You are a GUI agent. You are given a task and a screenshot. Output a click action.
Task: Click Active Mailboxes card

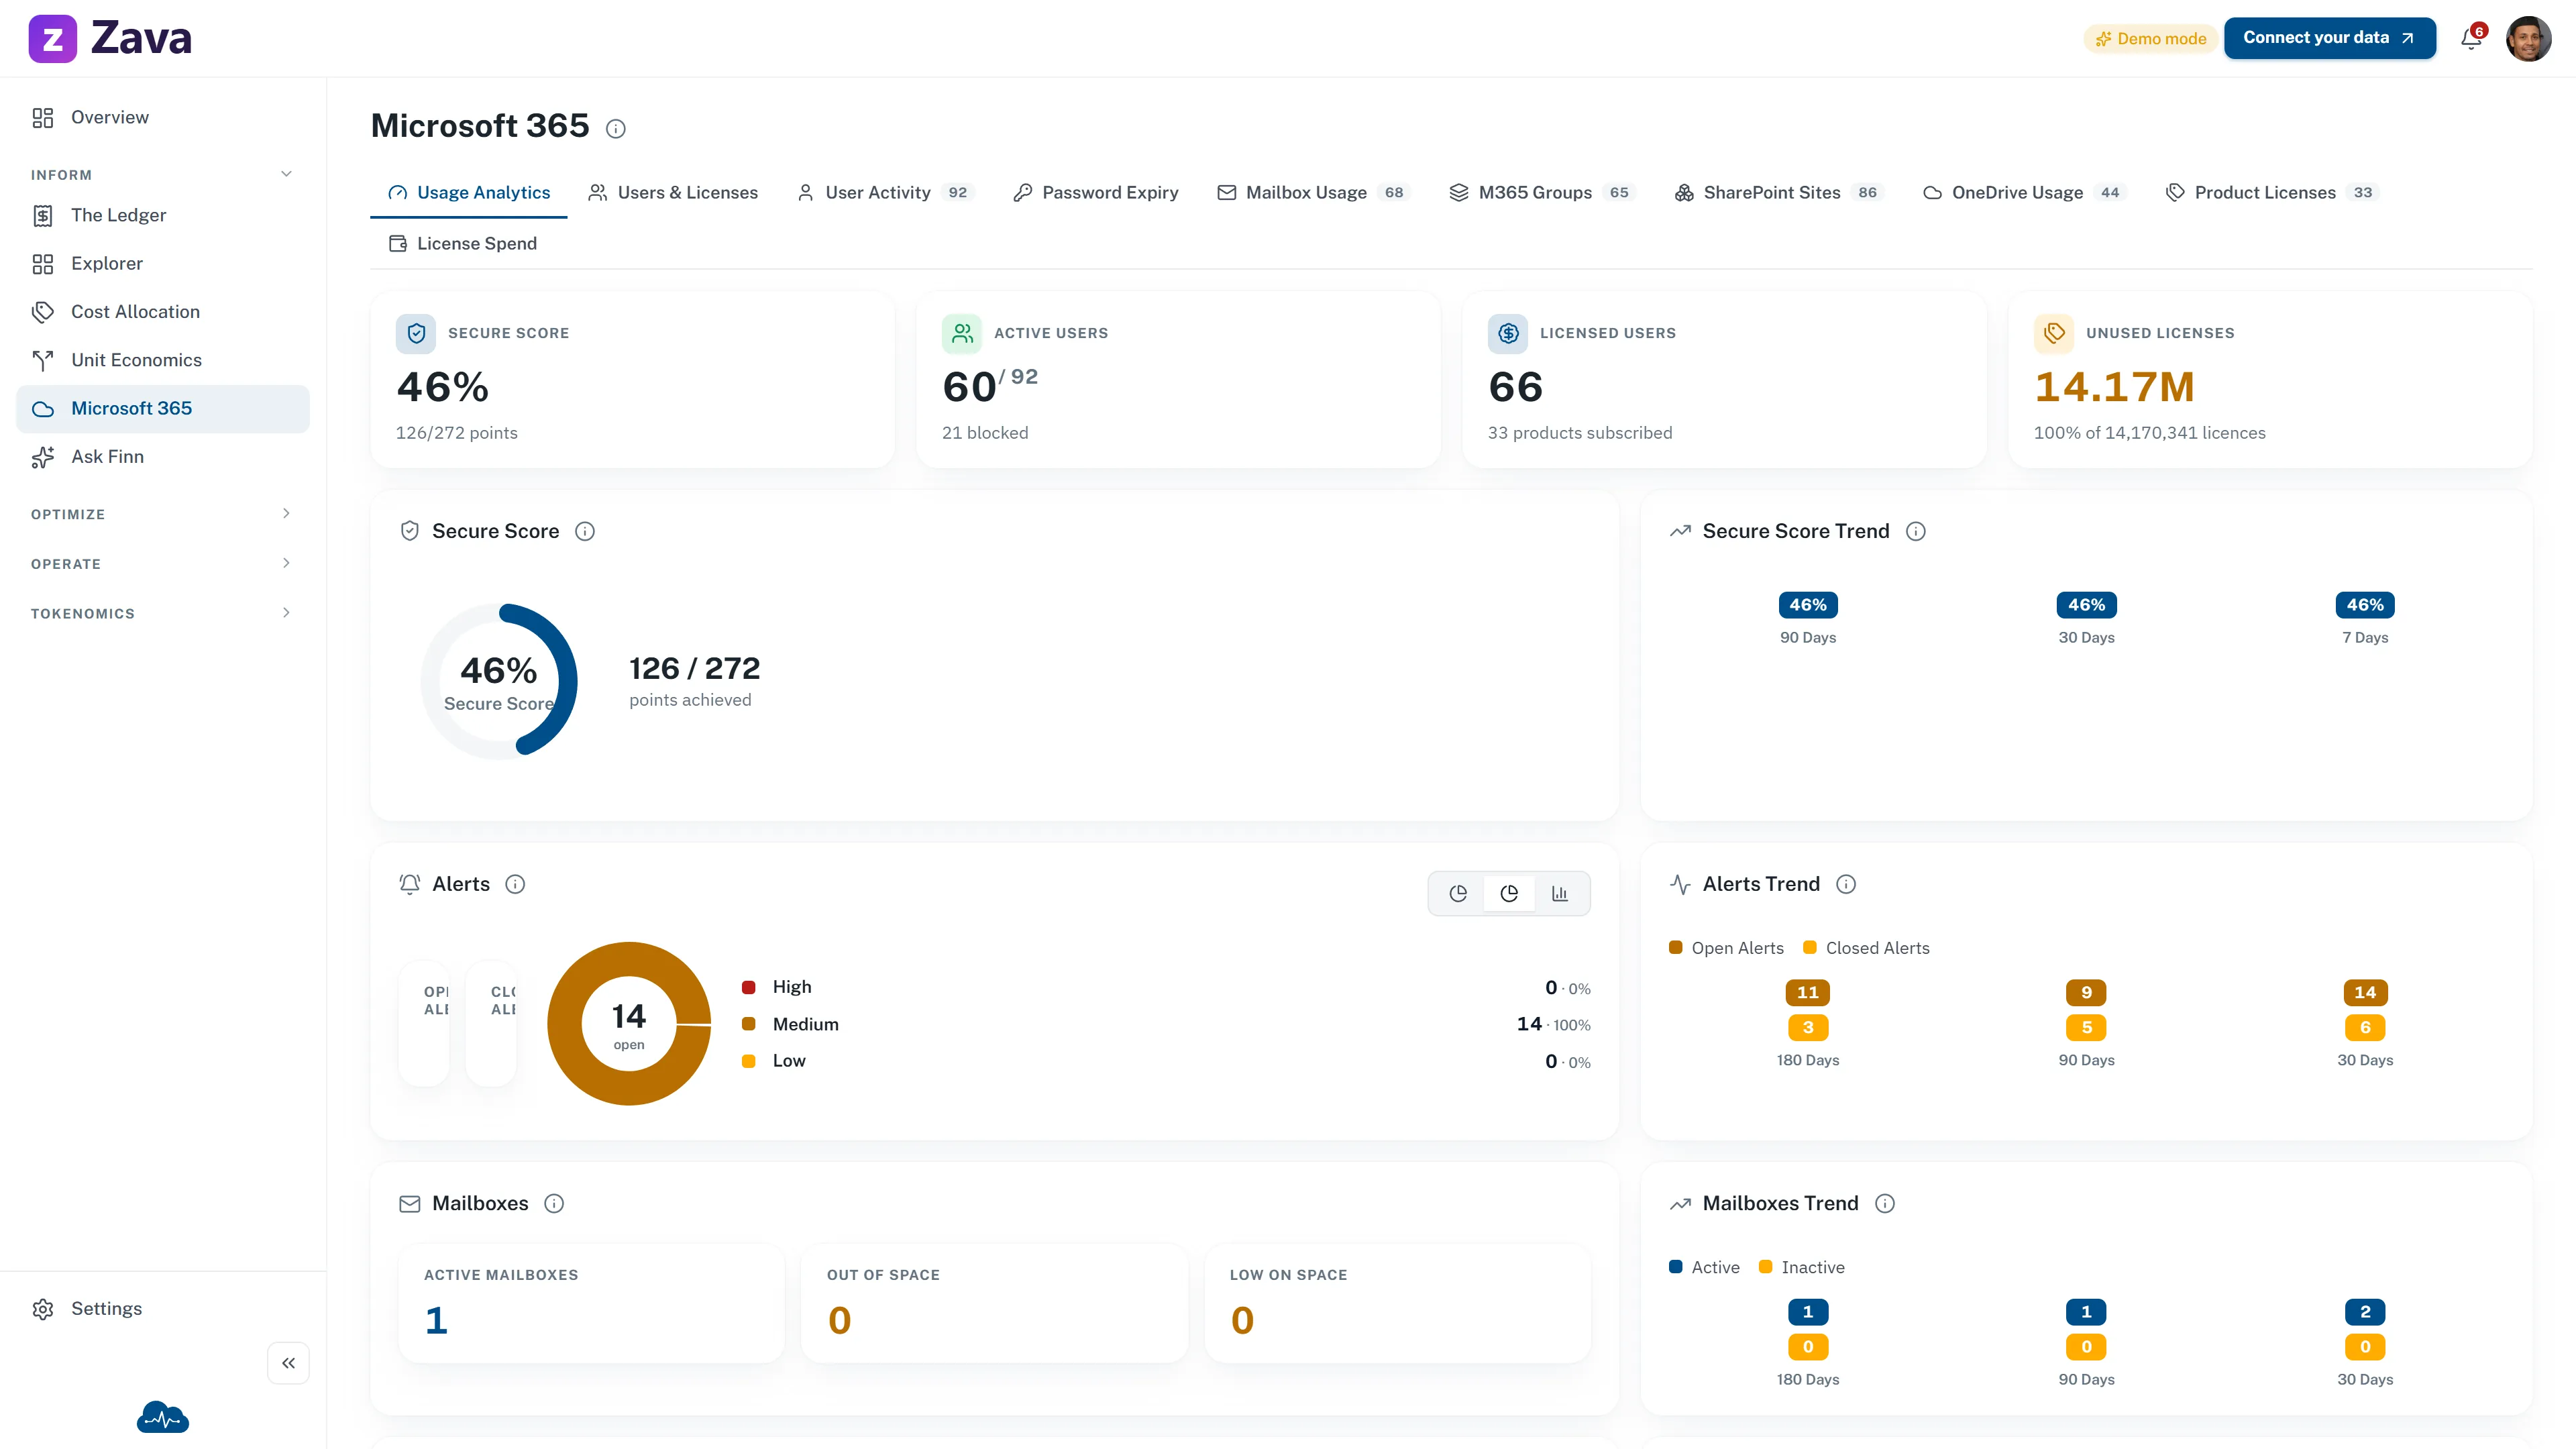[x=592, y=1304]
